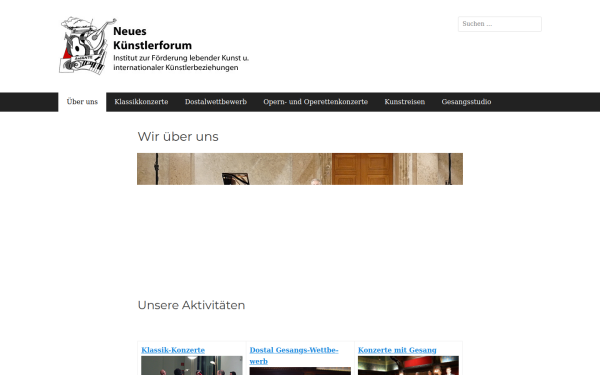
Task: Select Opern- und Operettenkonzerte menu item
Action: click(x=316, y=102)
